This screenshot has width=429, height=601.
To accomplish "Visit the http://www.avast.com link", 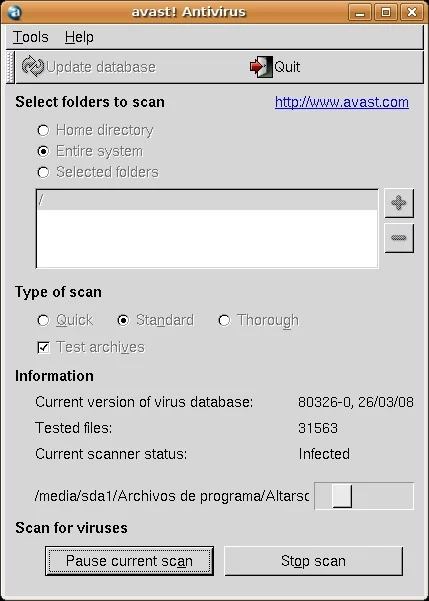I will pyautogui.click(x=342, y=102).
